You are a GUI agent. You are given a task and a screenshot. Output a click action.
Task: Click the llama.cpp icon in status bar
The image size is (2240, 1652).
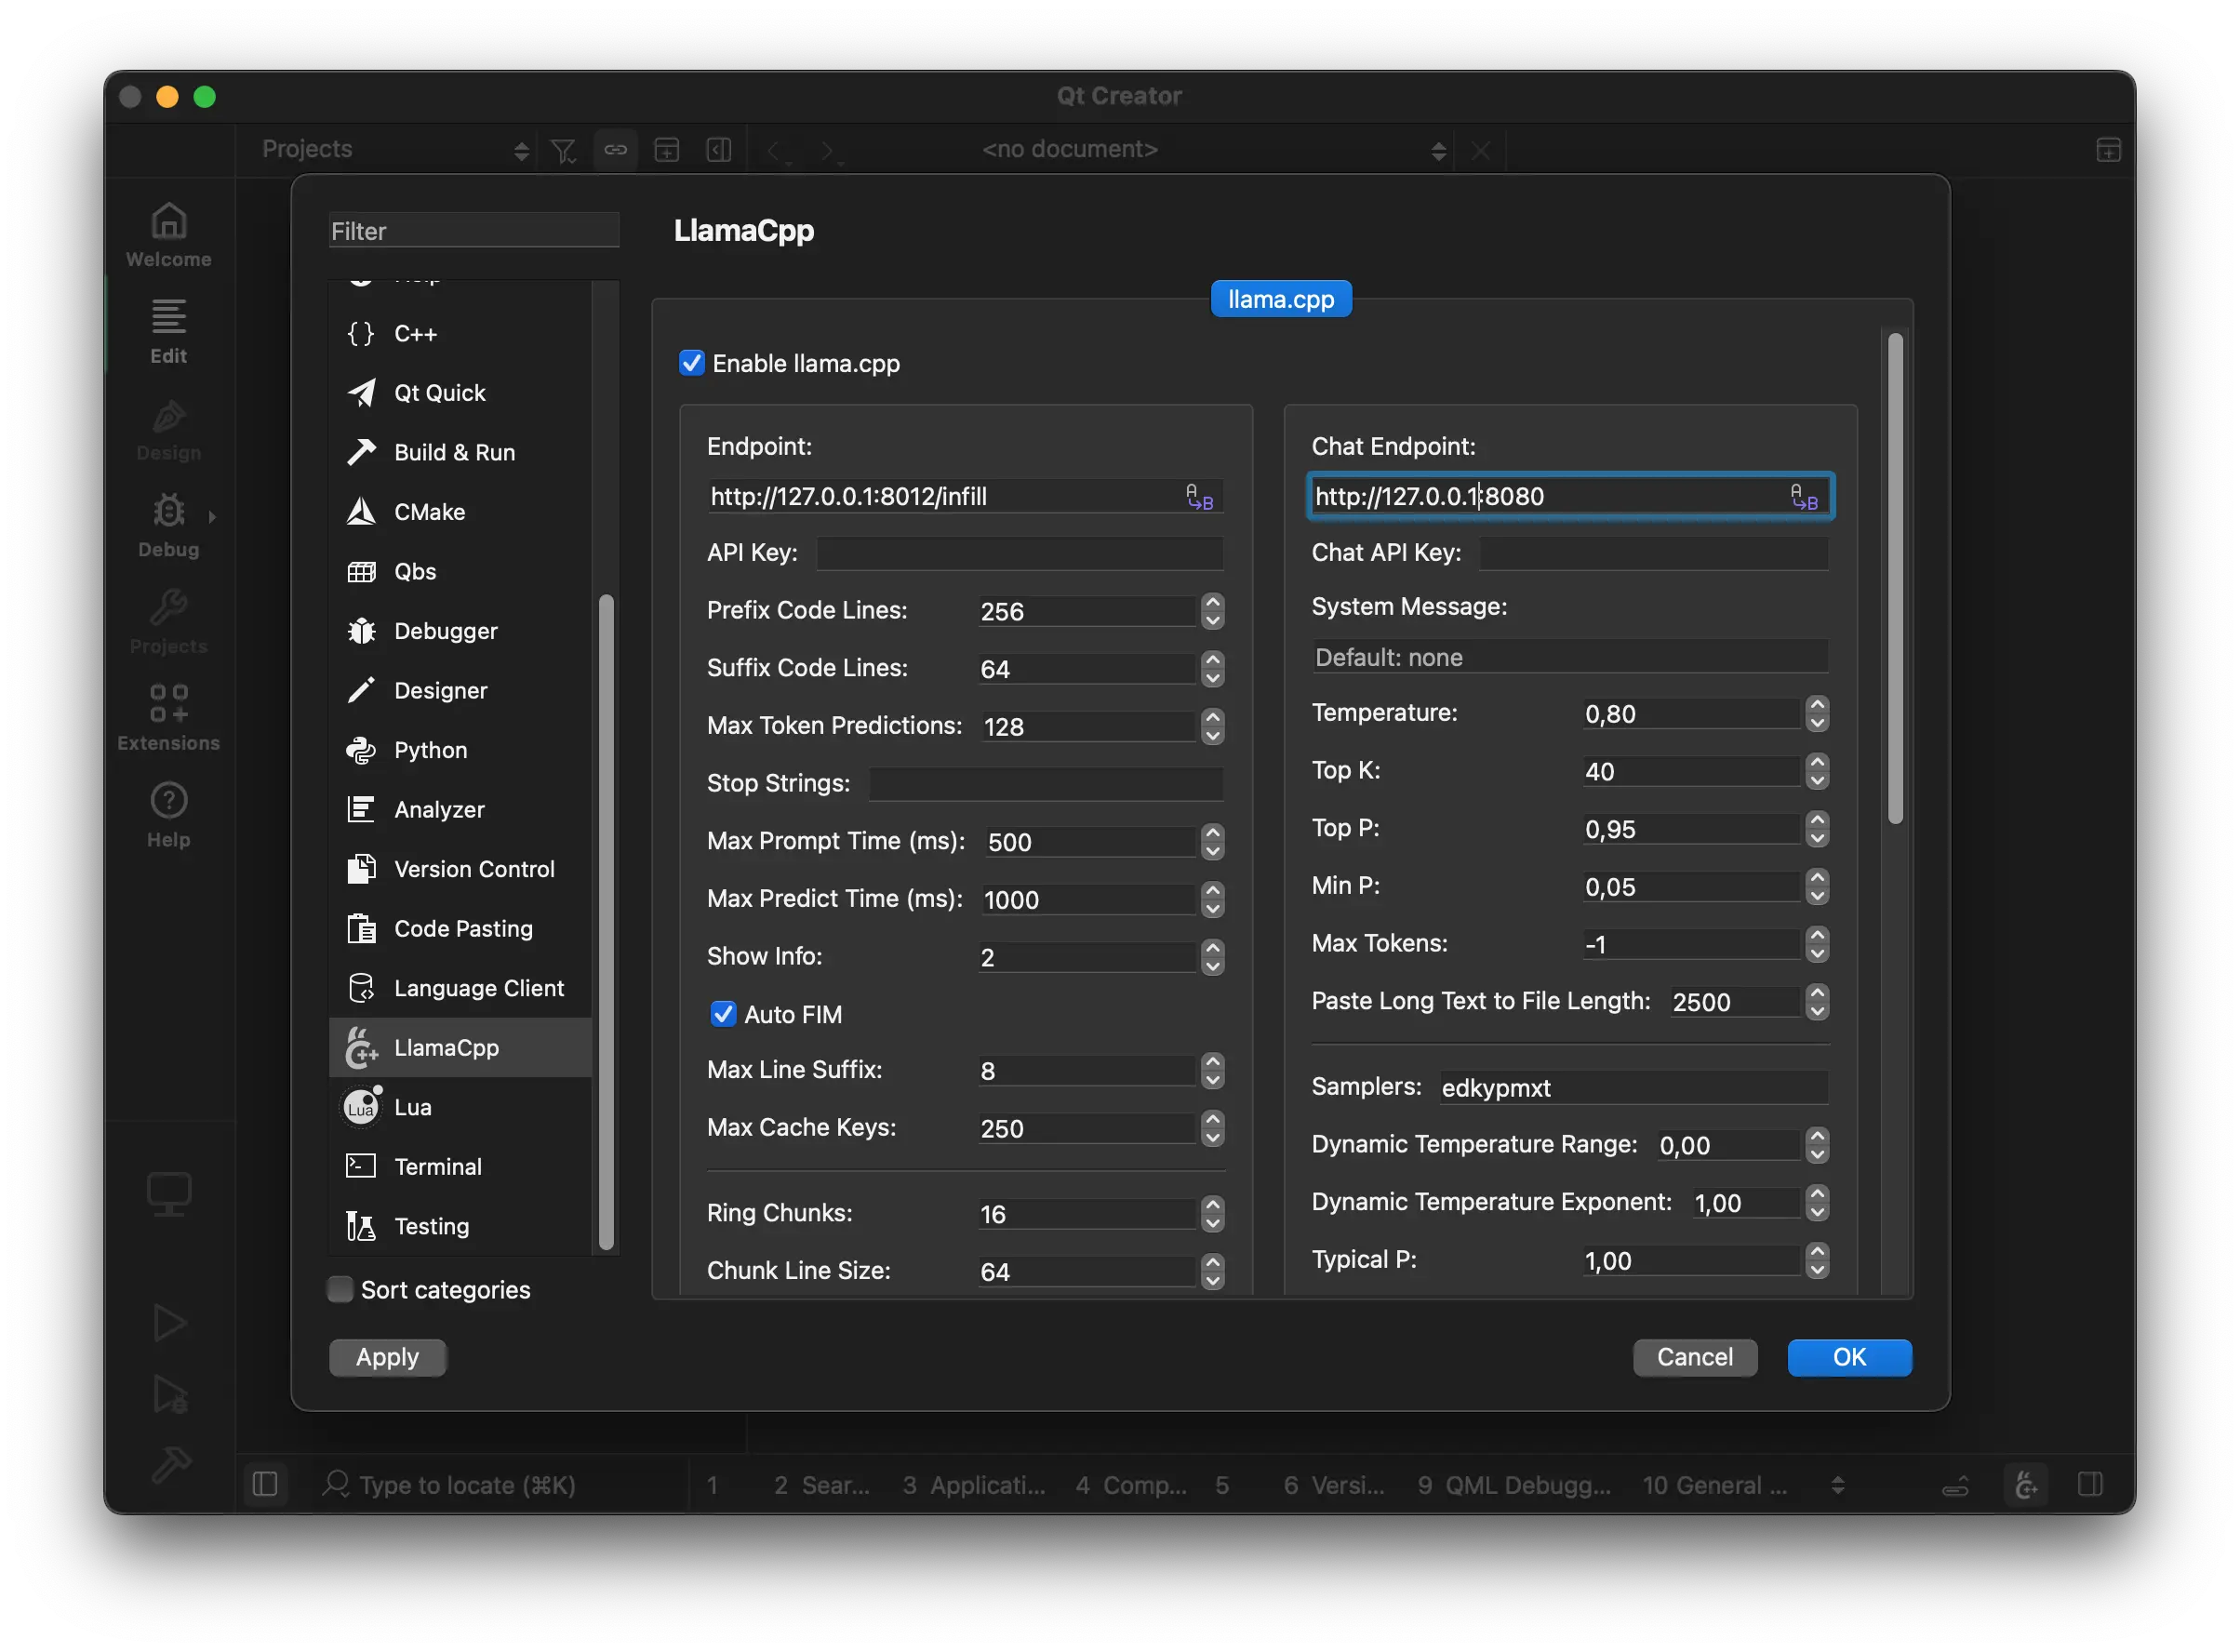(x=2026, y=1485)
